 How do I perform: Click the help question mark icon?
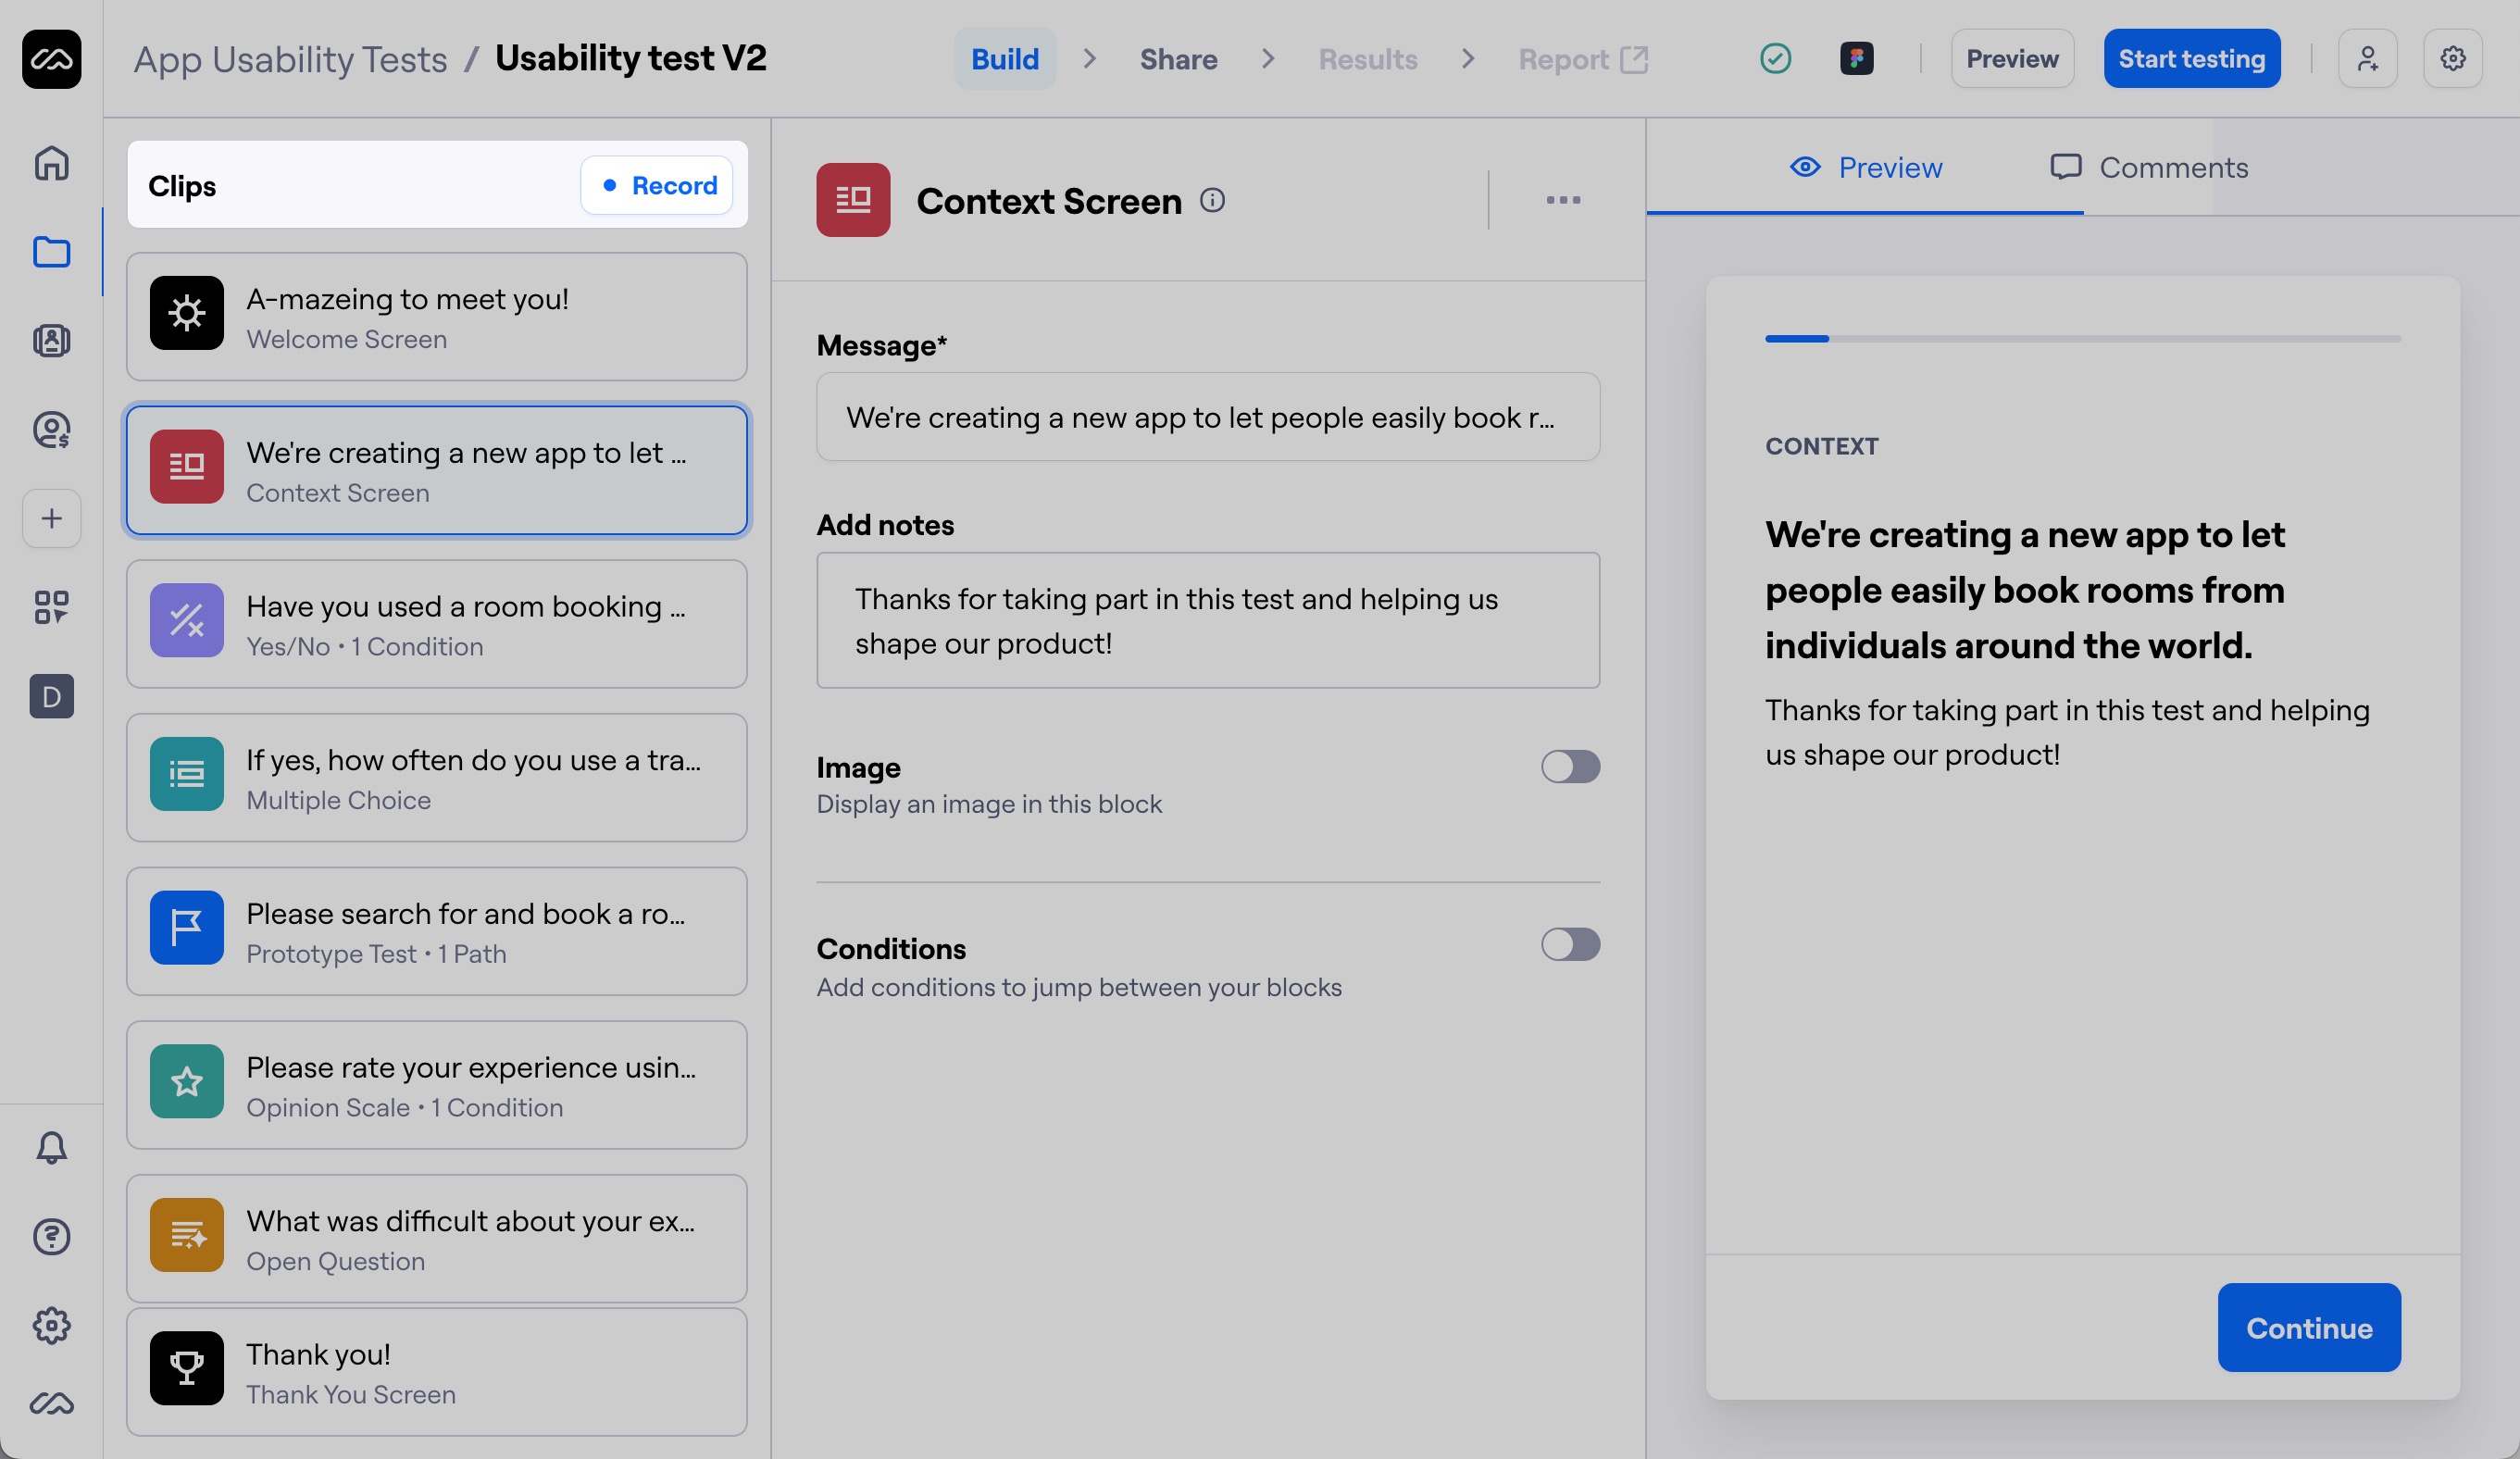[x=51, y=1237]
